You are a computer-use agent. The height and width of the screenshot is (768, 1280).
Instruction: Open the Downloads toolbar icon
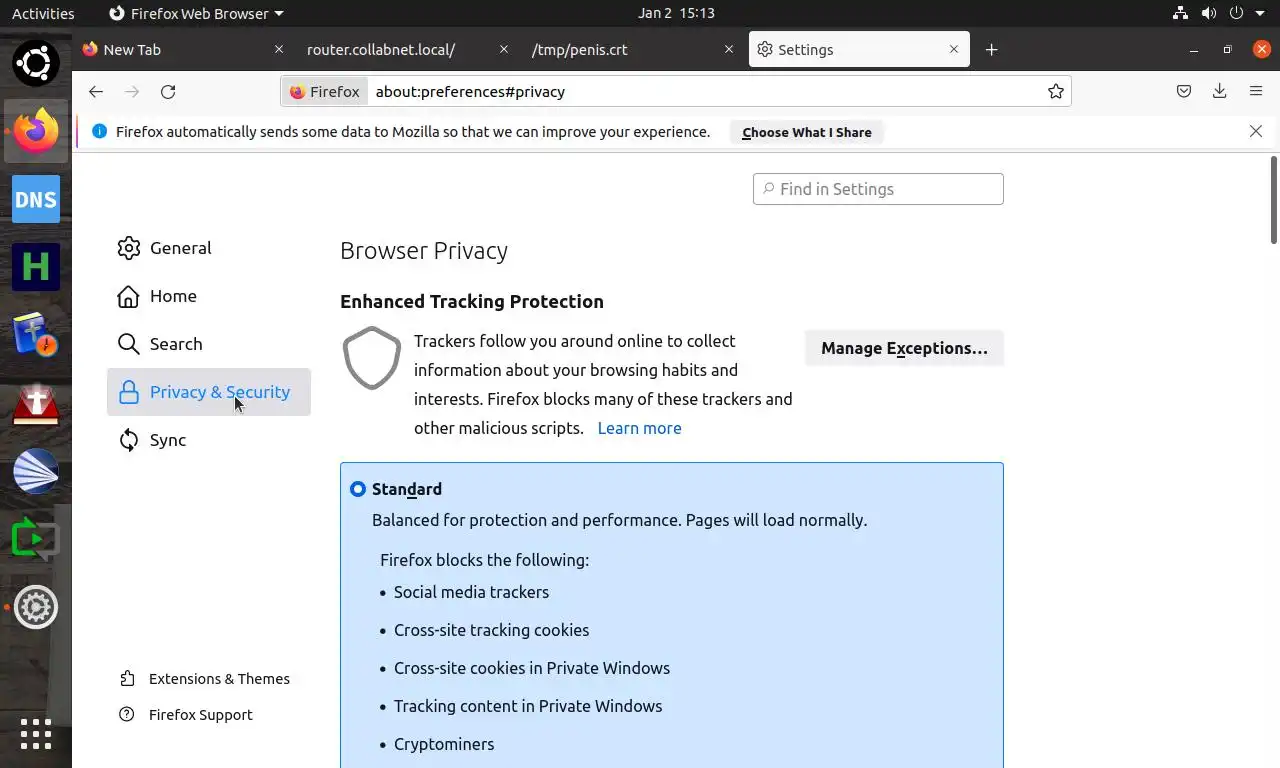click(x=1220, y=92)
